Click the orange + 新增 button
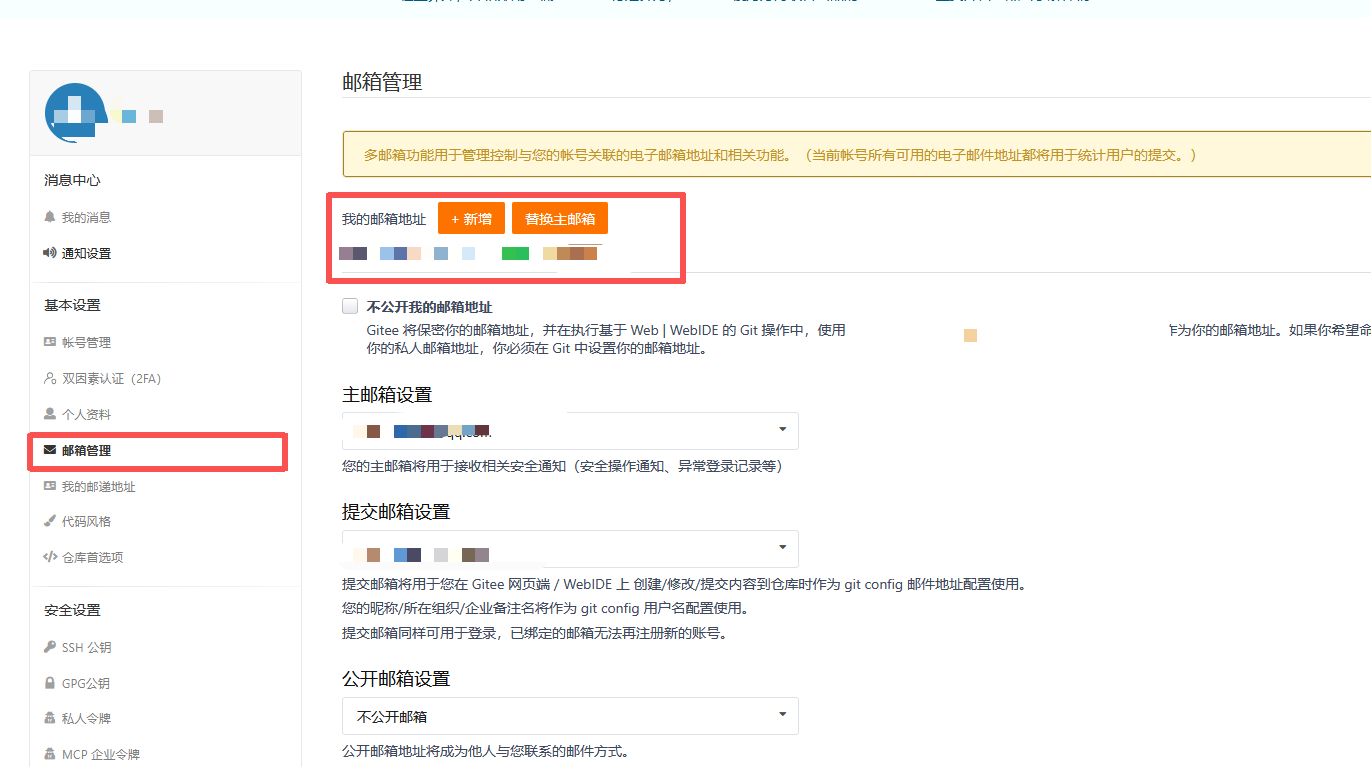Viewport: 1371px width, 767px height. coord(471,218)
